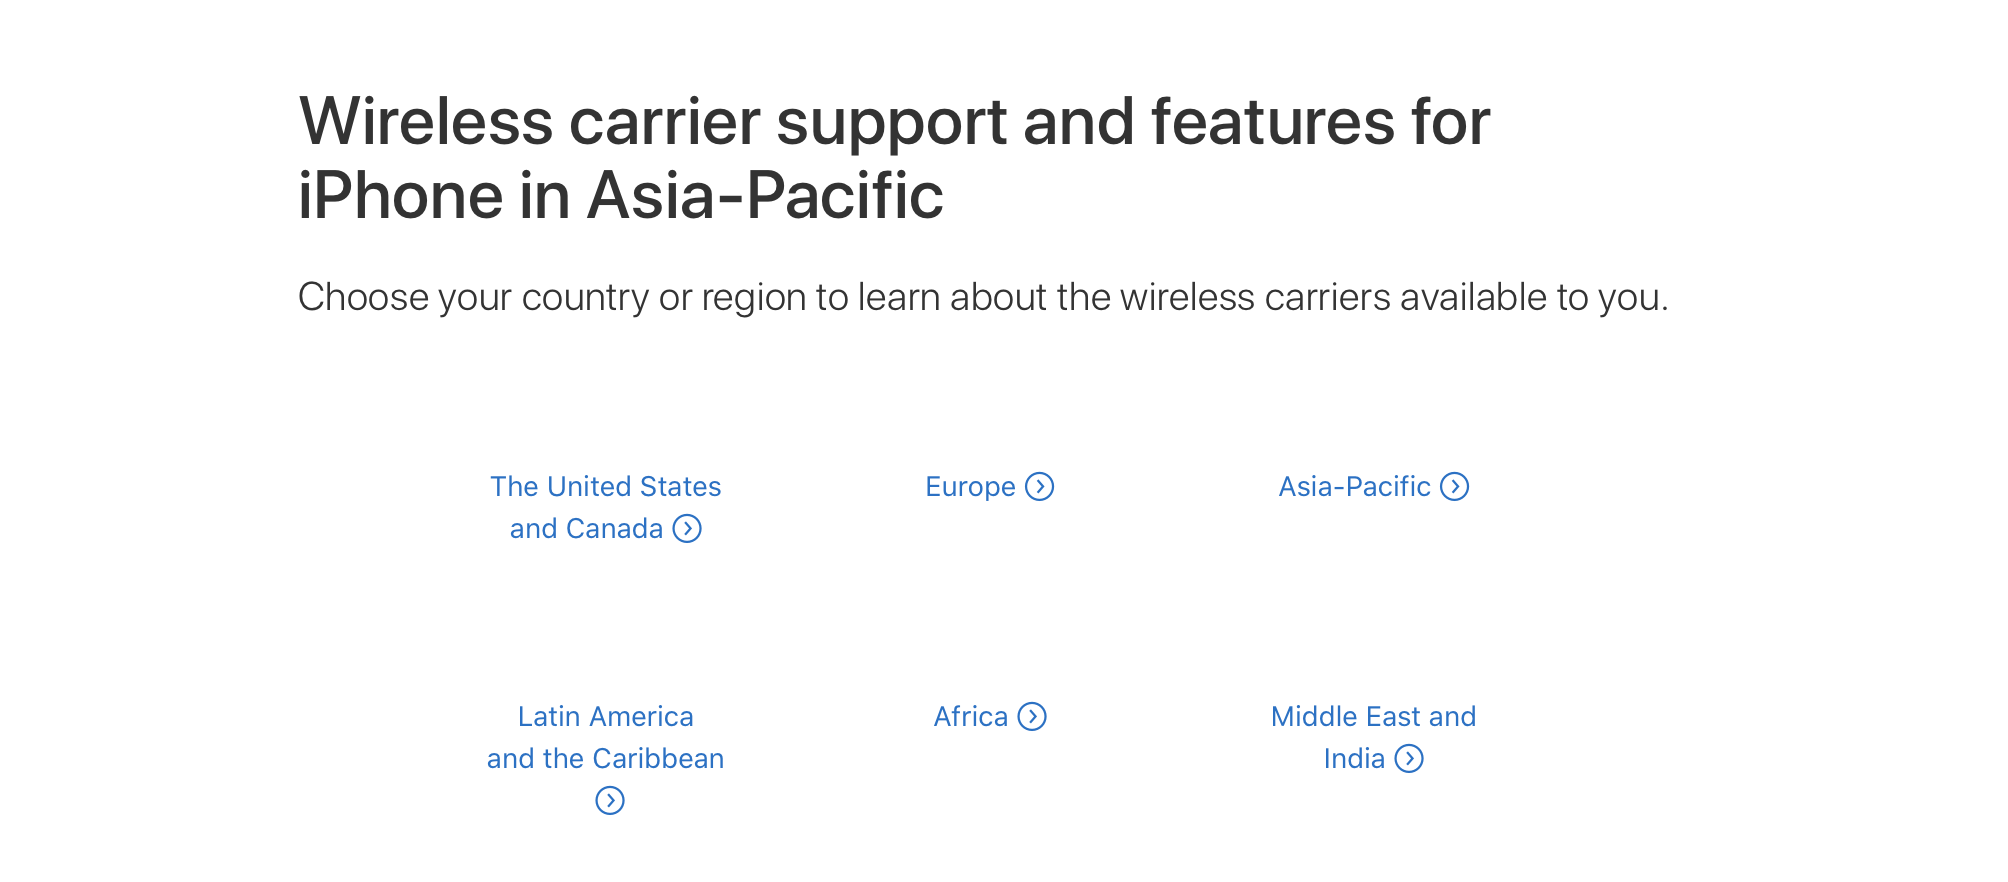Go to the Asia-Pacific link text
The height and width of the screenshot is (882, 2008).
pos(1355,486)
